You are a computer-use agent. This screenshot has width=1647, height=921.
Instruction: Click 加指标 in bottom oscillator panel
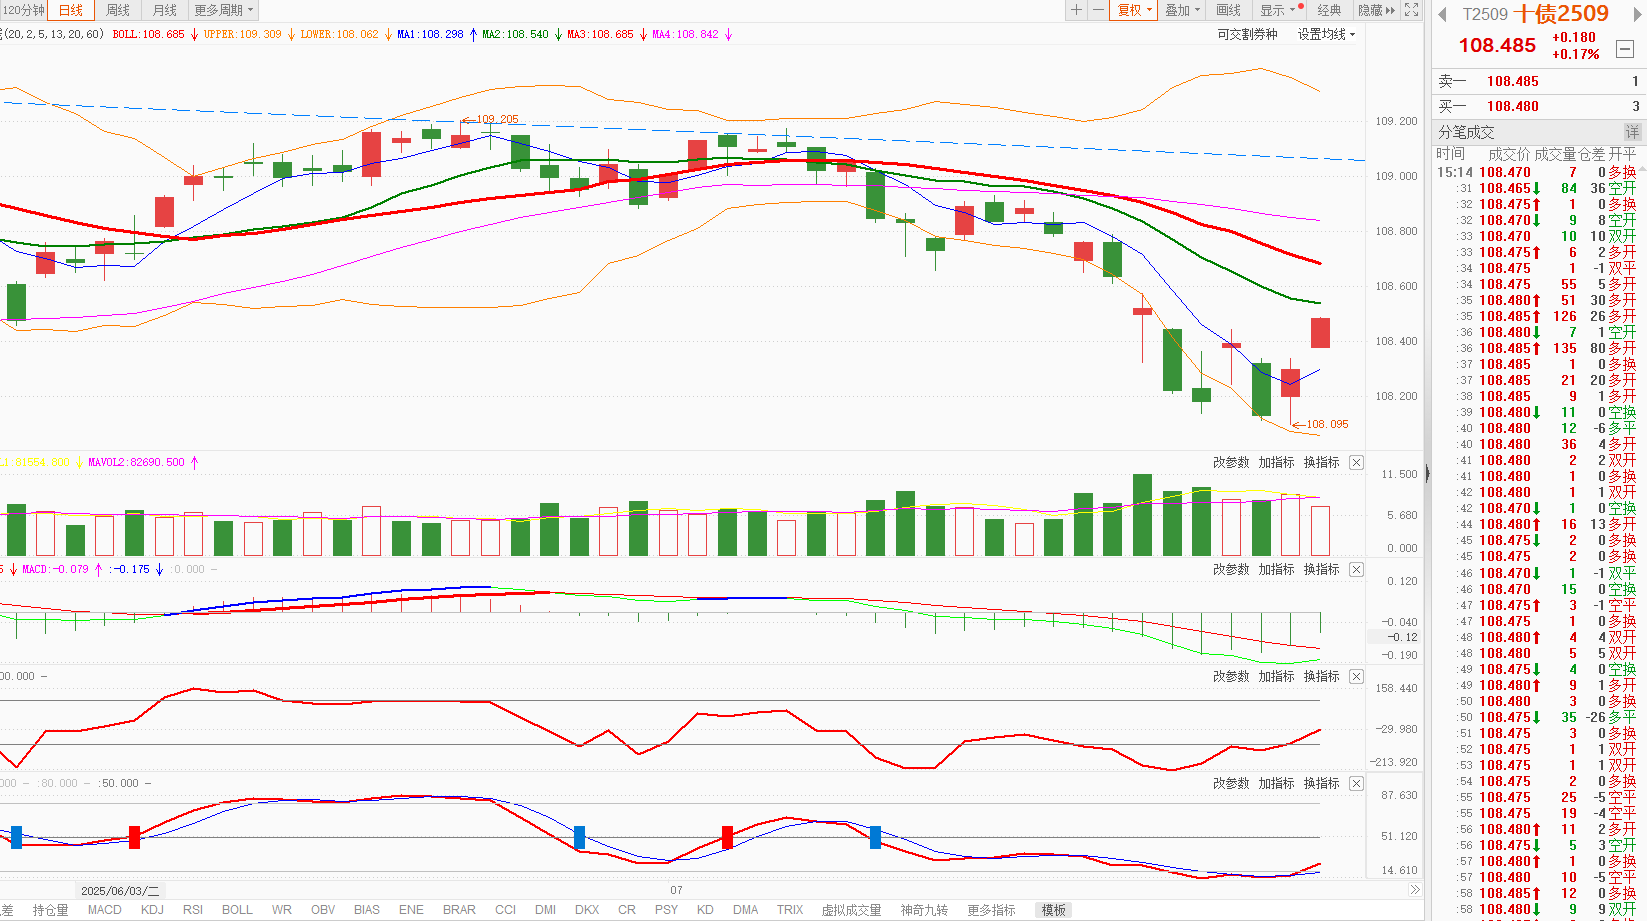click(x=1276, y=783)
